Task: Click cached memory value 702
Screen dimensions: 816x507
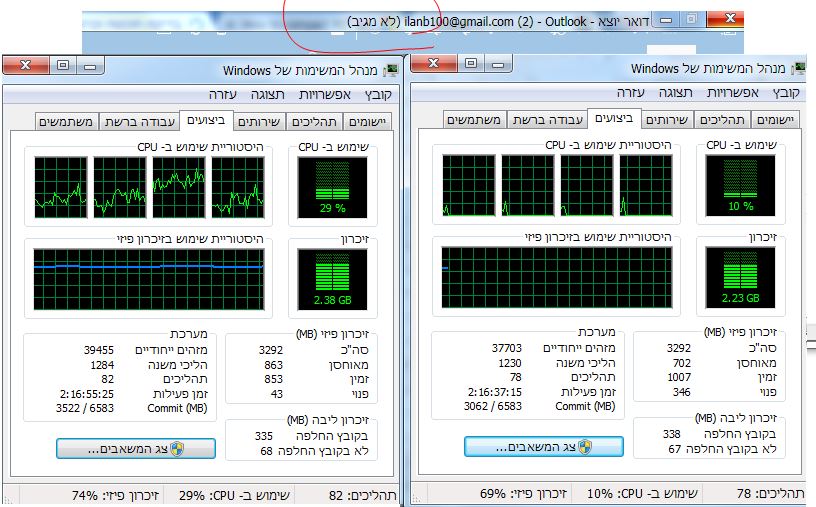Action: 681,363
